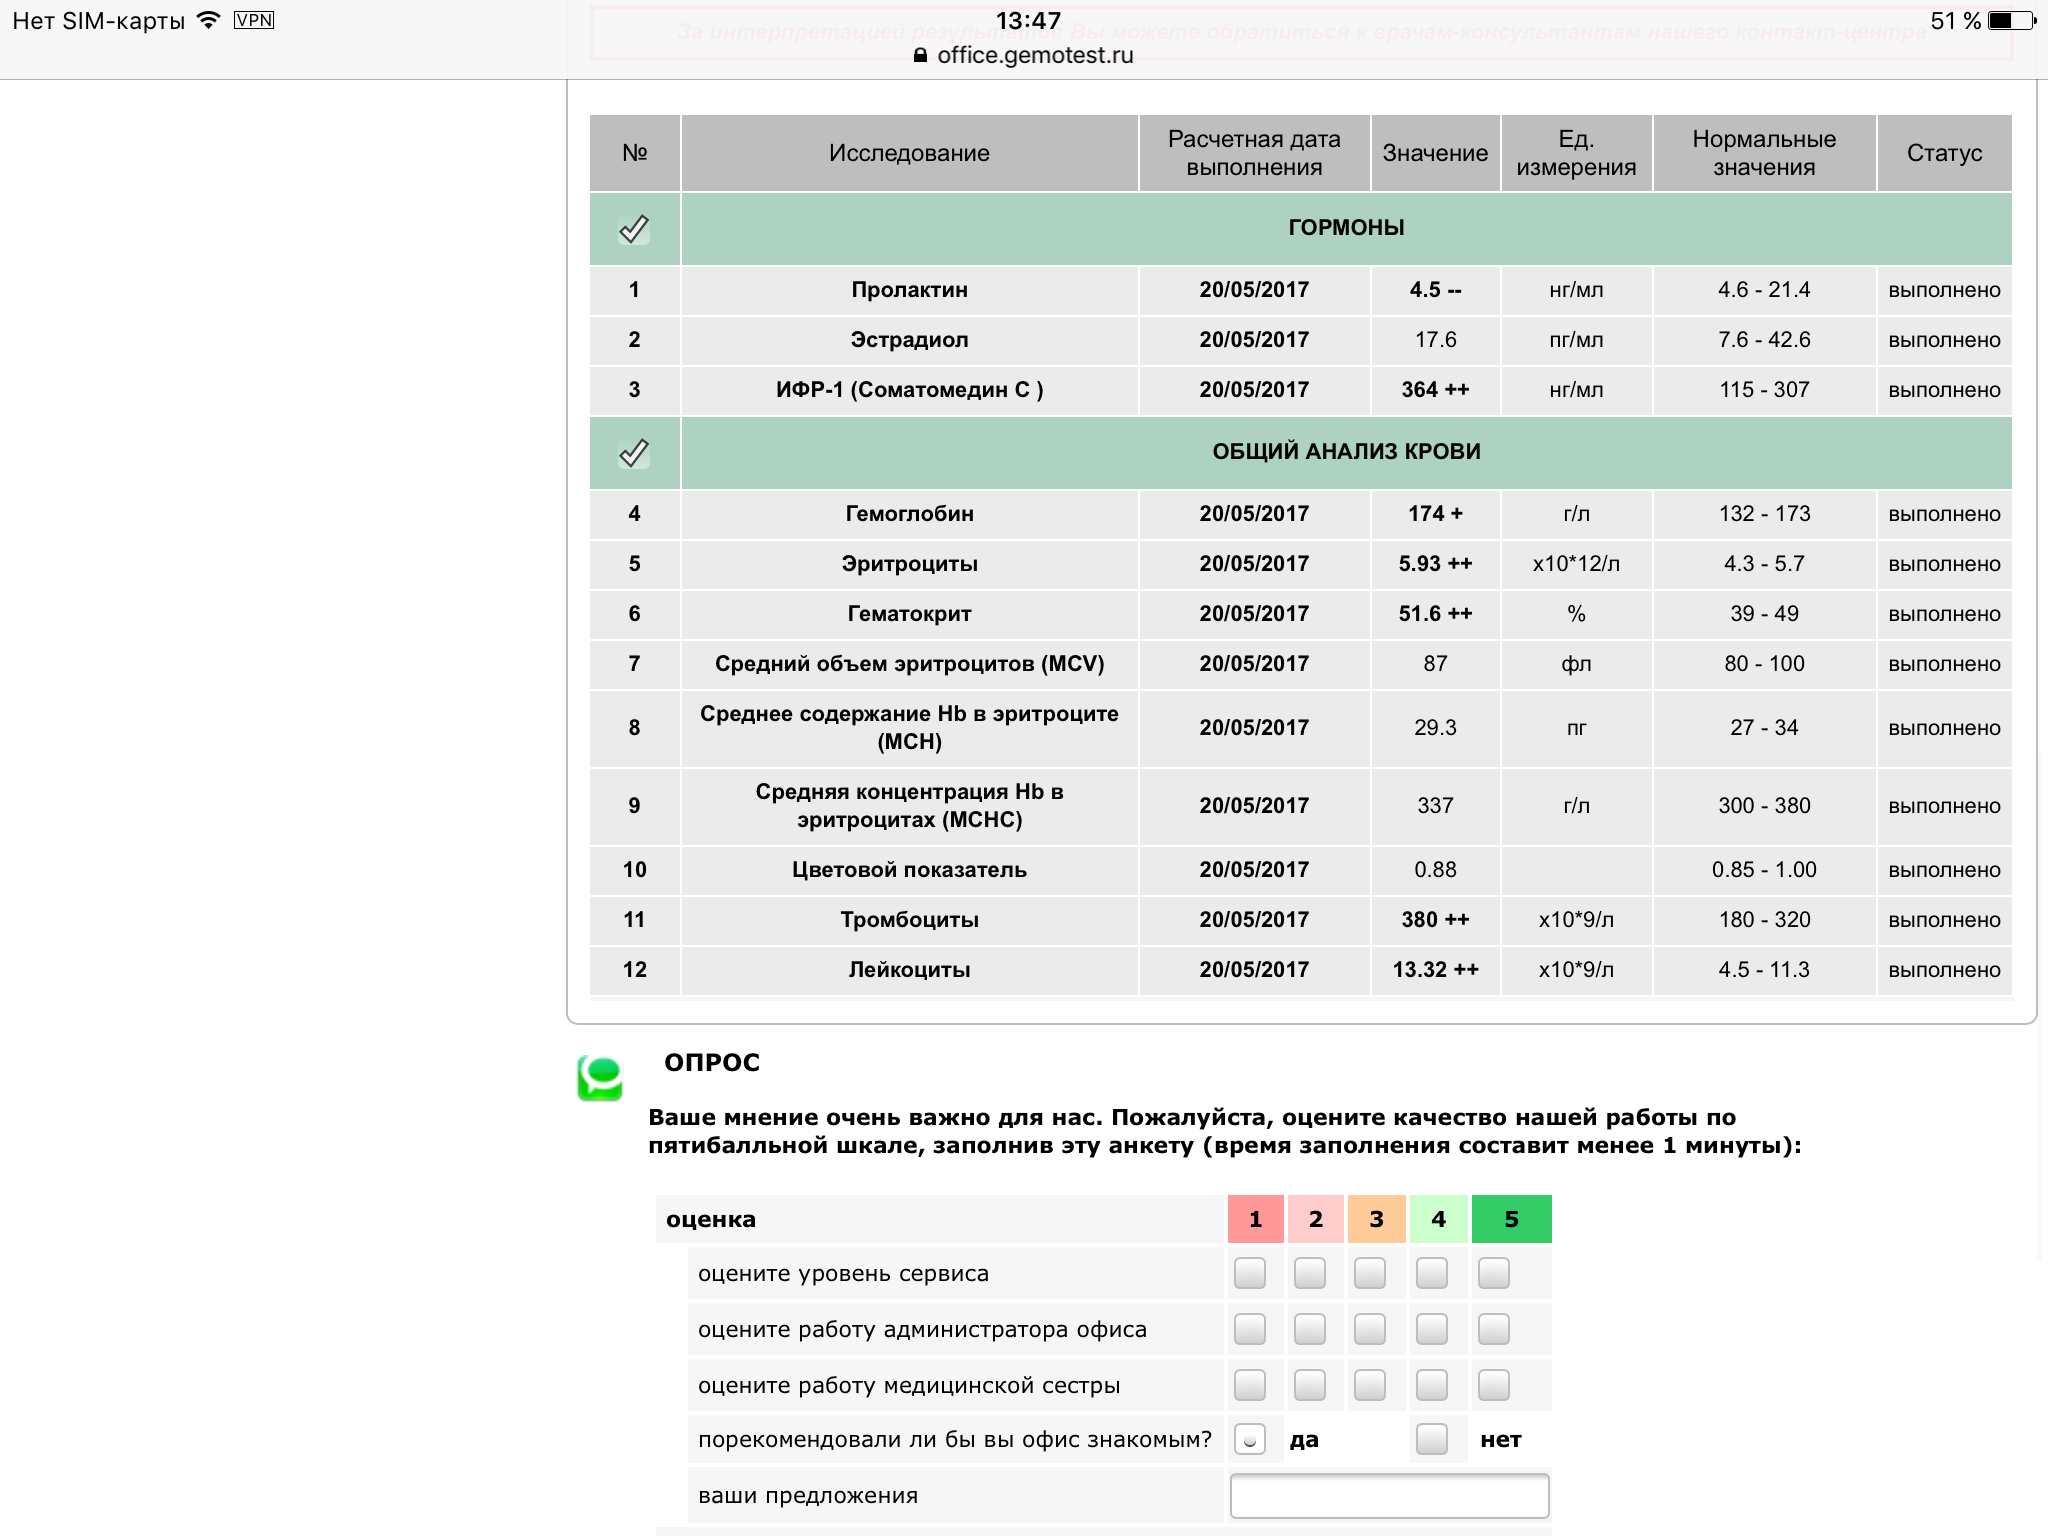The height and width of the screenshot is (1536, 2048).
Task: Toggle the checkmark icon beside ОБЩИЙ АНАЛИЗ КРОВИ
Action: [x=634, y=452]
